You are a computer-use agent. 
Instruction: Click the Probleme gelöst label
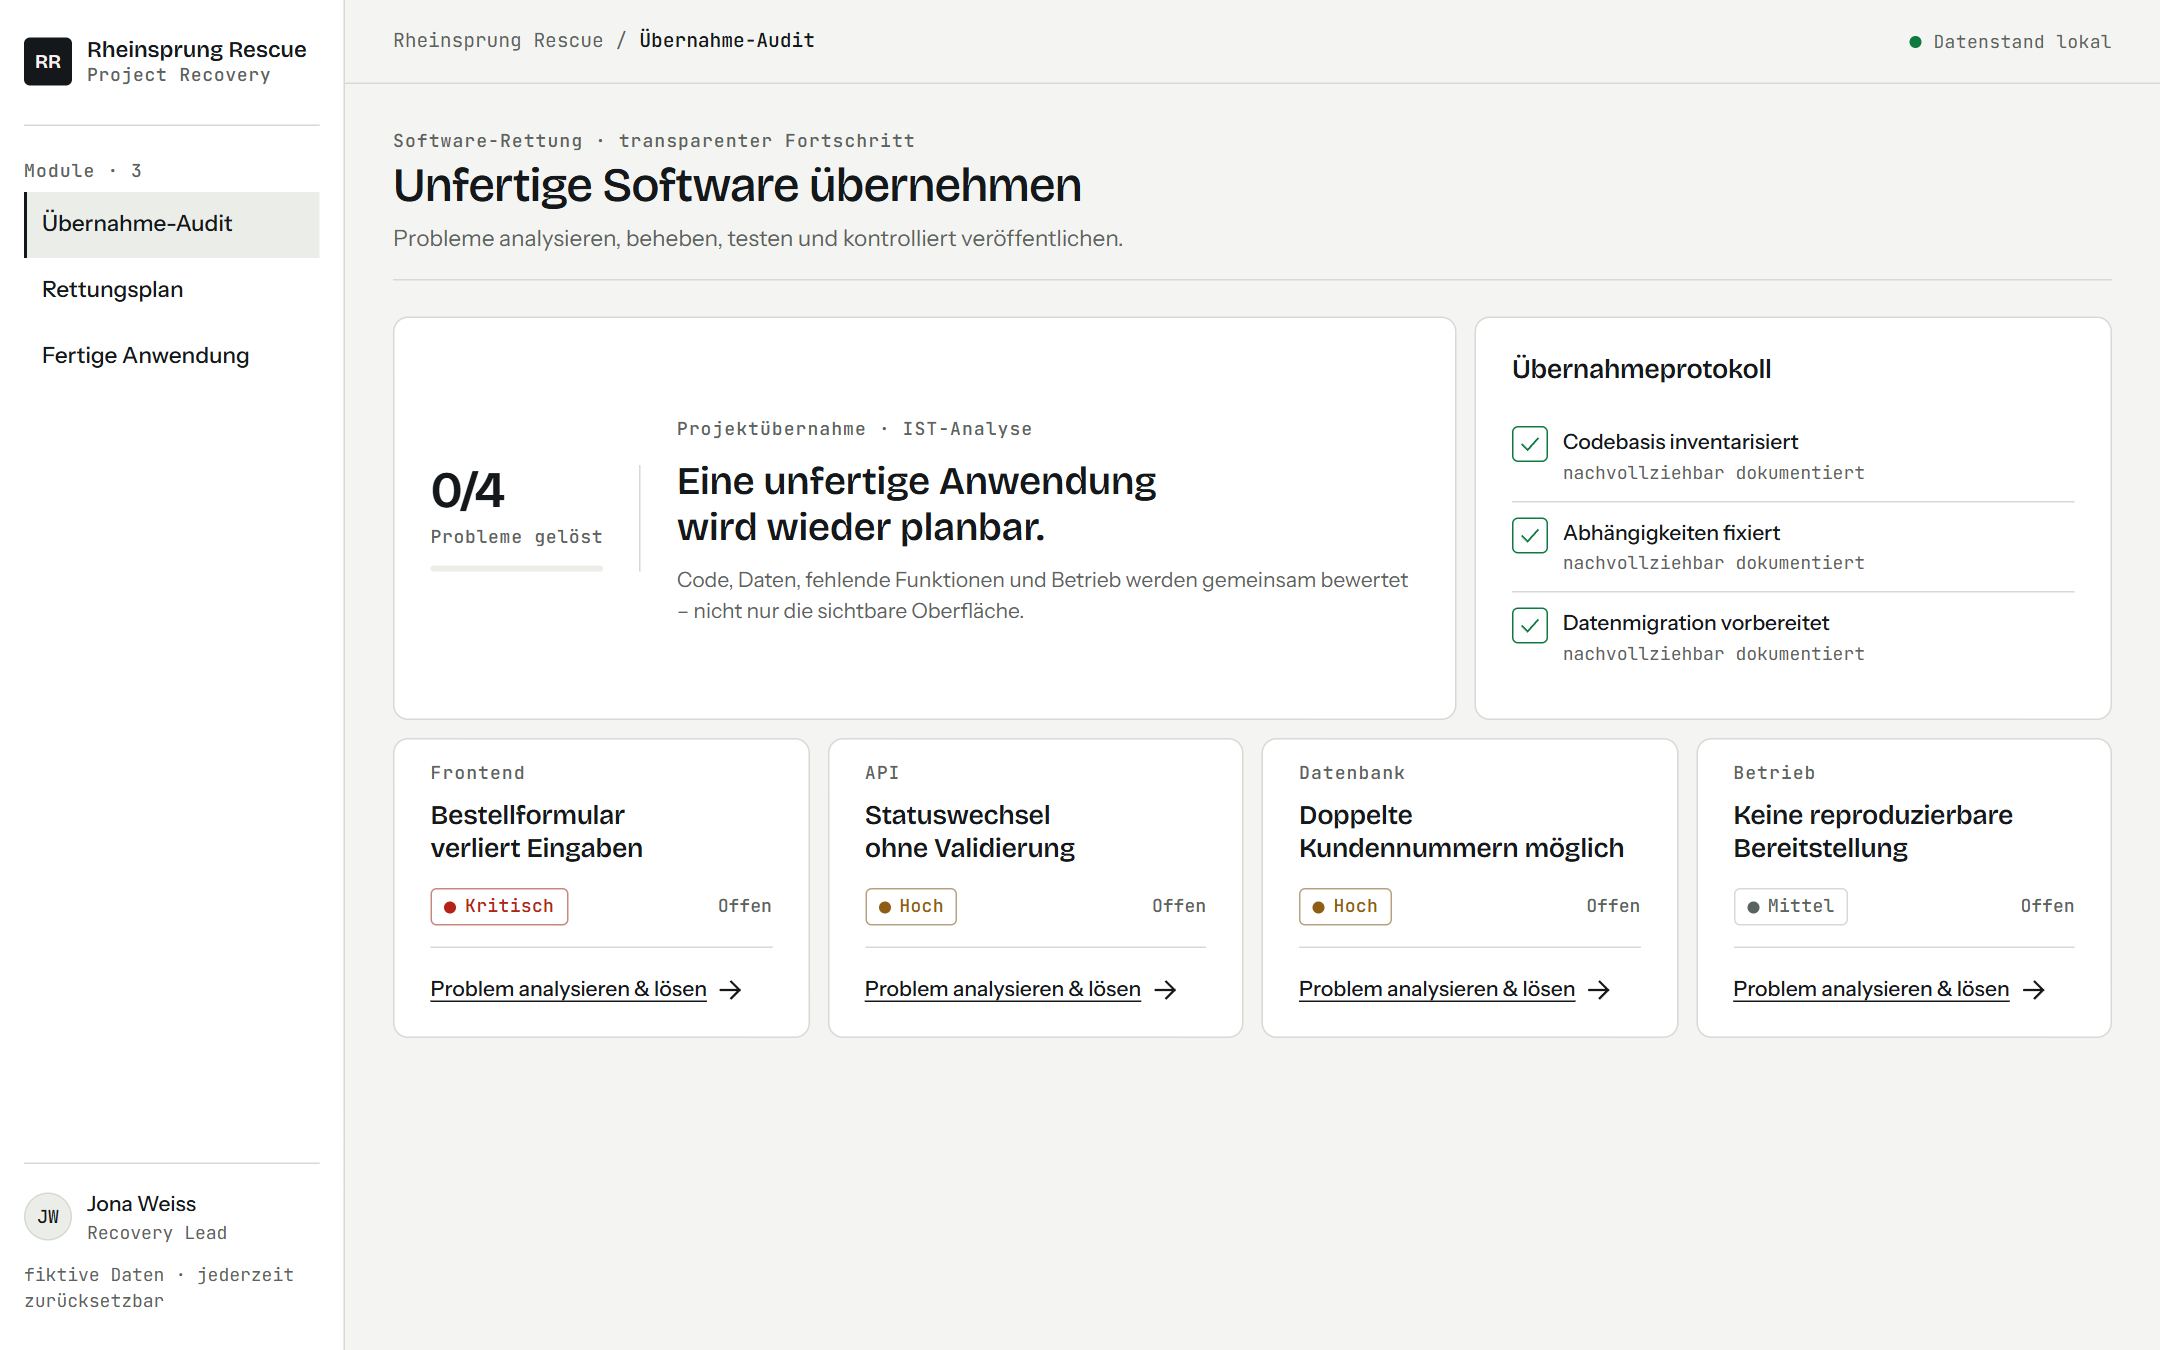click(x=517, y=537)
